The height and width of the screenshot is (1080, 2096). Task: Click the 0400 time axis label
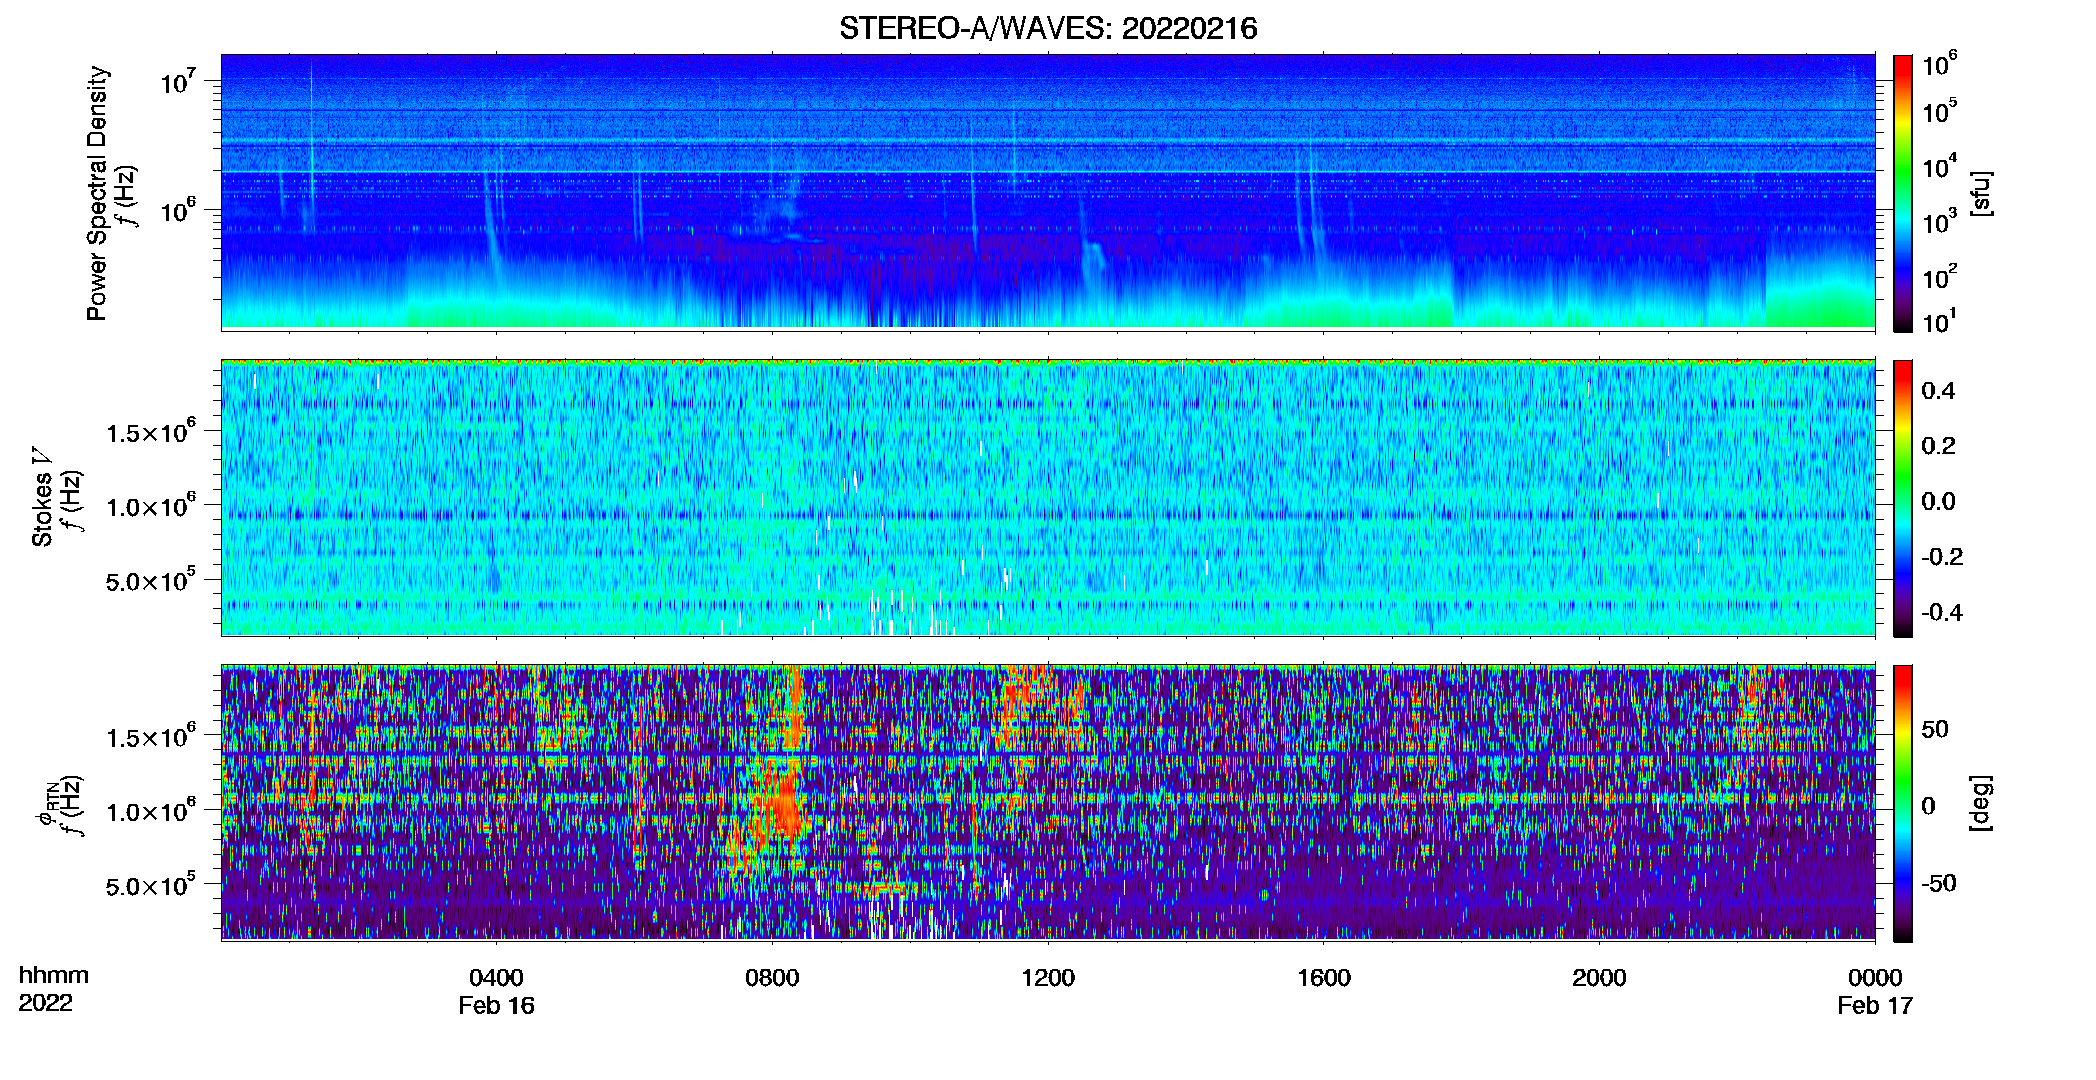click(496, 978)
